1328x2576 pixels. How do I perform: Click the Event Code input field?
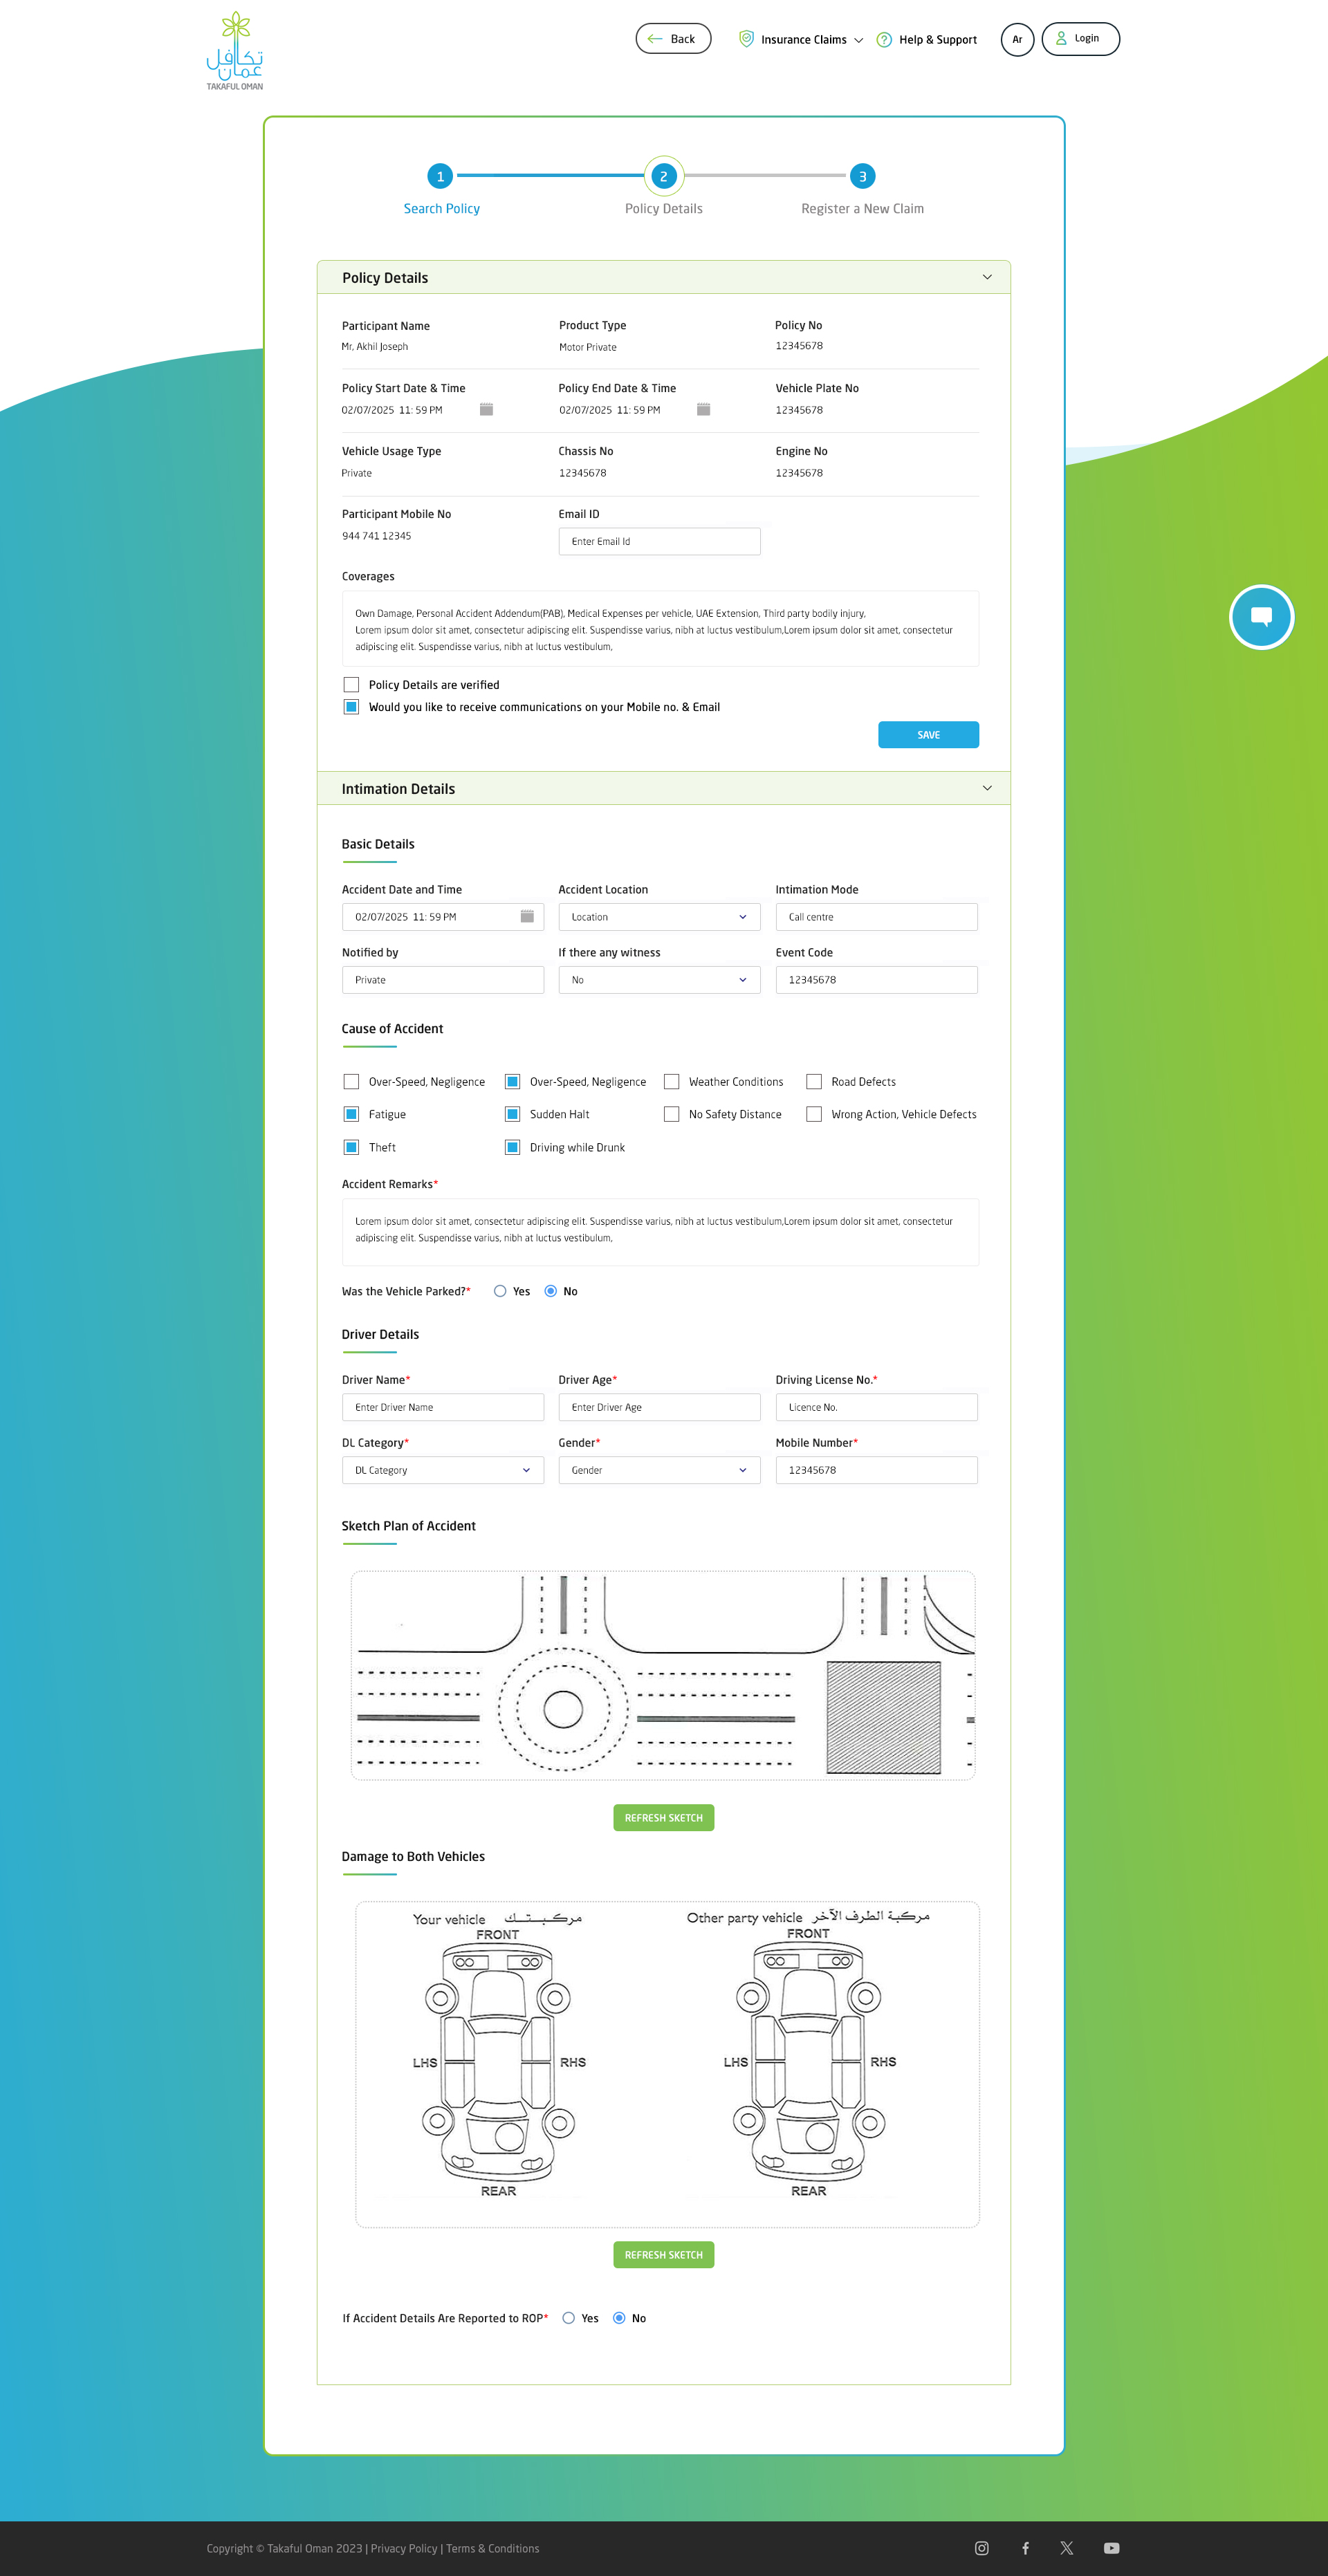876,980
